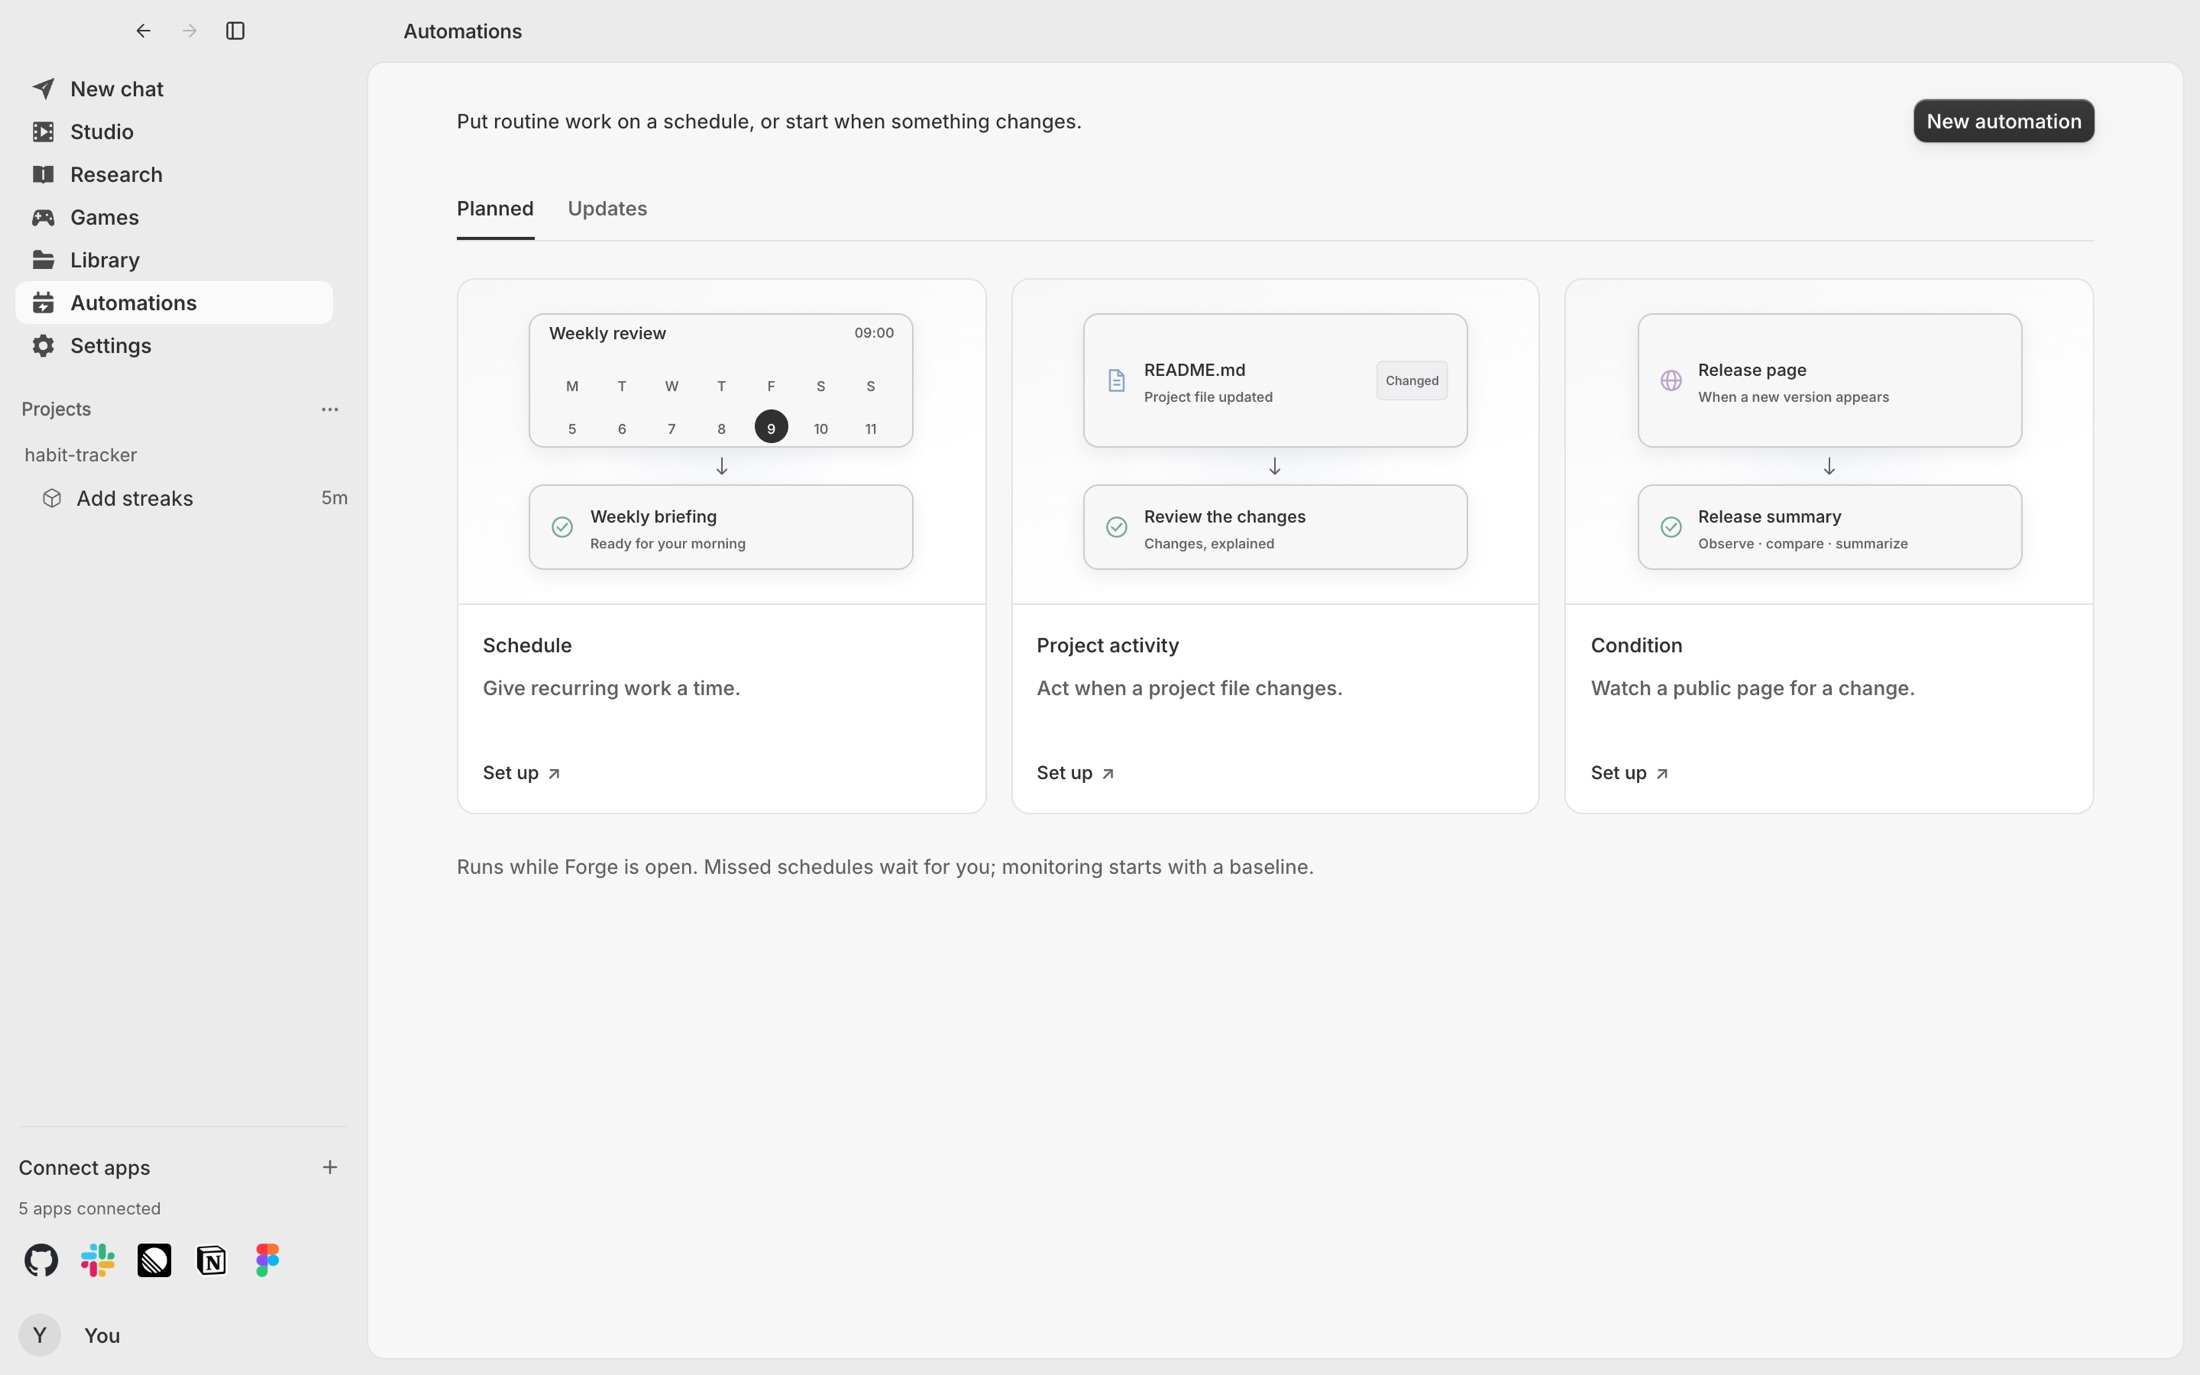
Task: Set up the Project activity automation
Action: (1075, 773)
